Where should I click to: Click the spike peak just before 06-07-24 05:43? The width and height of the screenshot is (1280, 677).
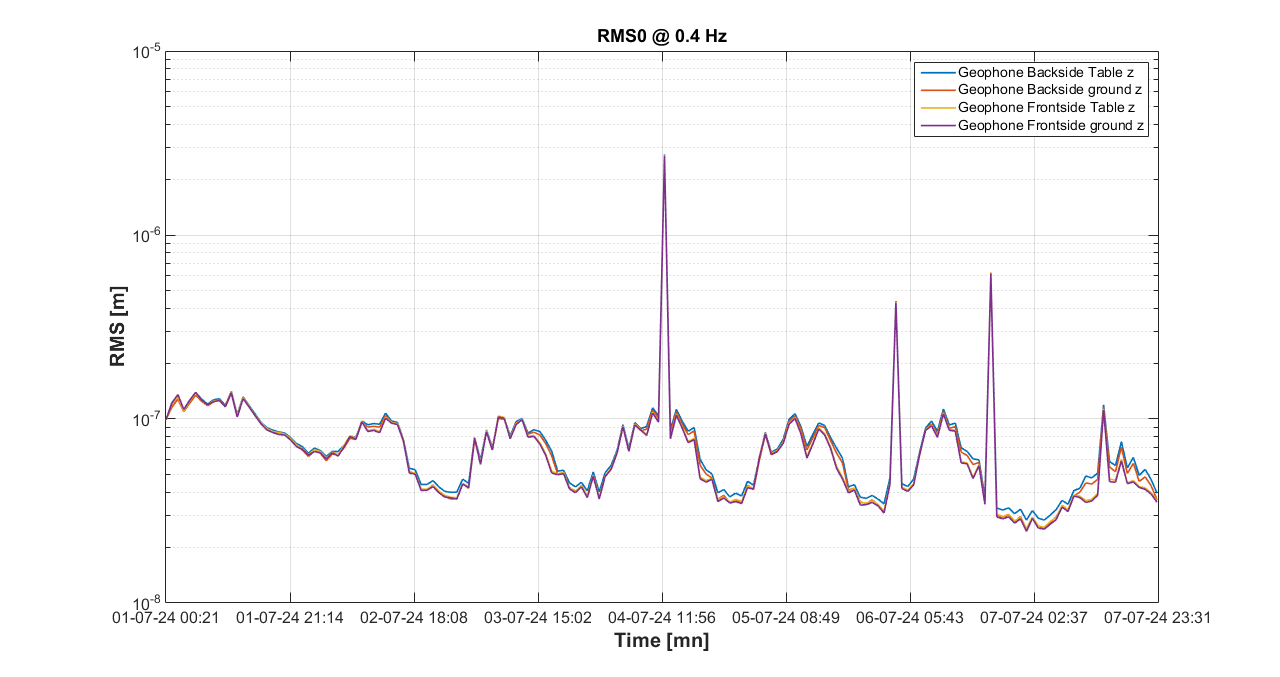tap(896, 301)
